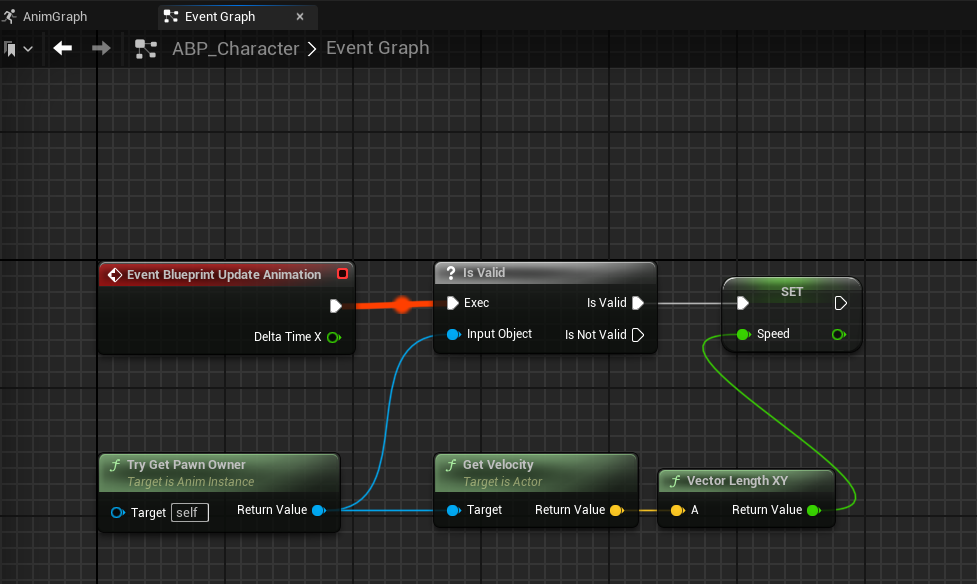
Task: Click the red delegate pin on event node
Action: (342, 274)
